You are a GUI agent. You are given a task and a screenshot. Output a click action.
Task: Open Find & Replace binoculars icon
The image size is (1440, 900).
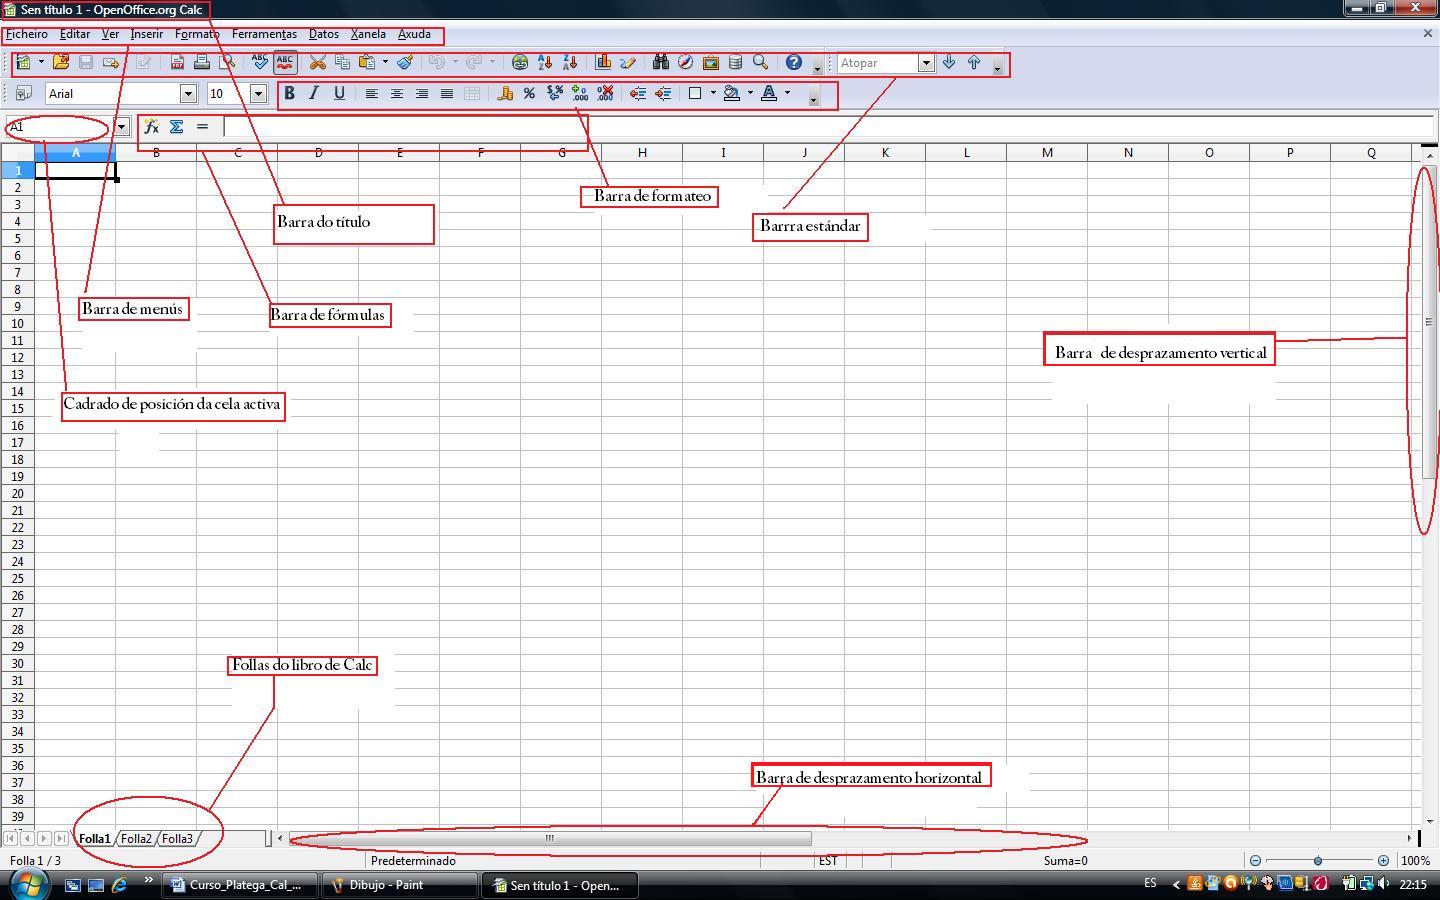click(x=660, y=63)
